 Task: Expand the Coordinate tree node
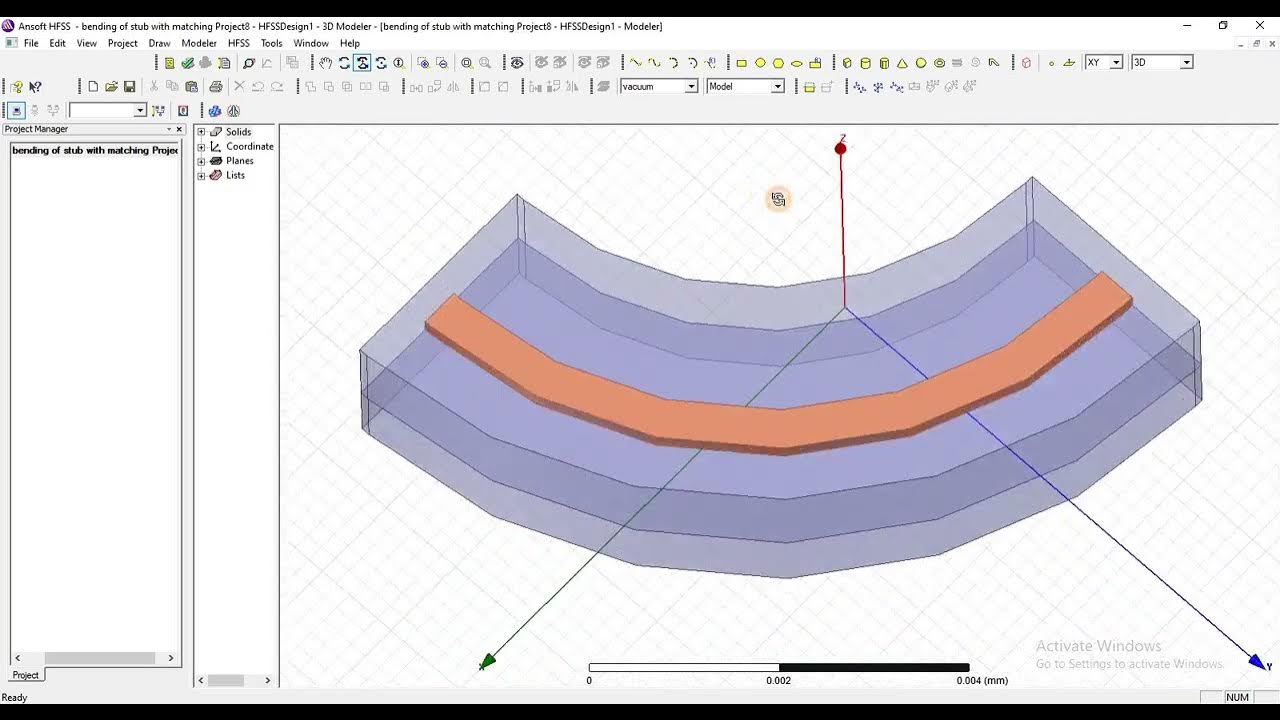click(x=201, y=147)
